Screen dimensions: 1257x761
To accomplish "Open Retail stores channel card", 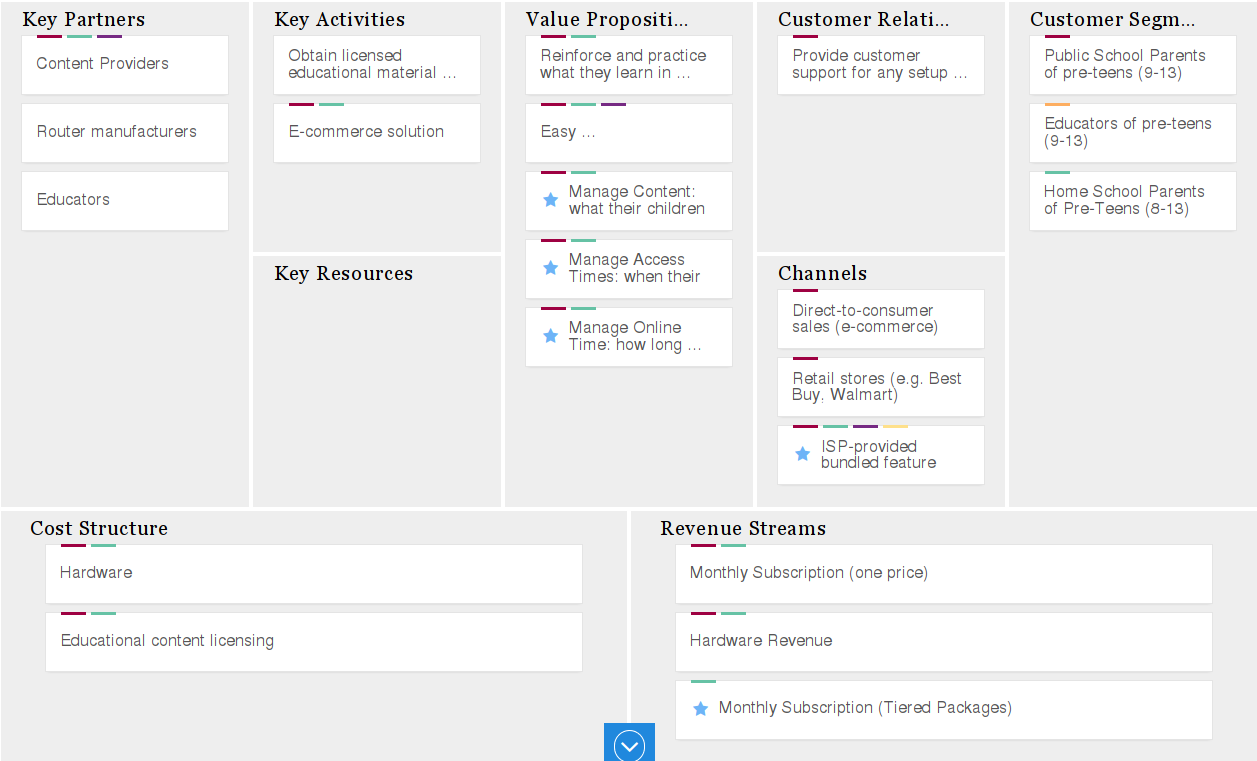I will pos(881,388).
